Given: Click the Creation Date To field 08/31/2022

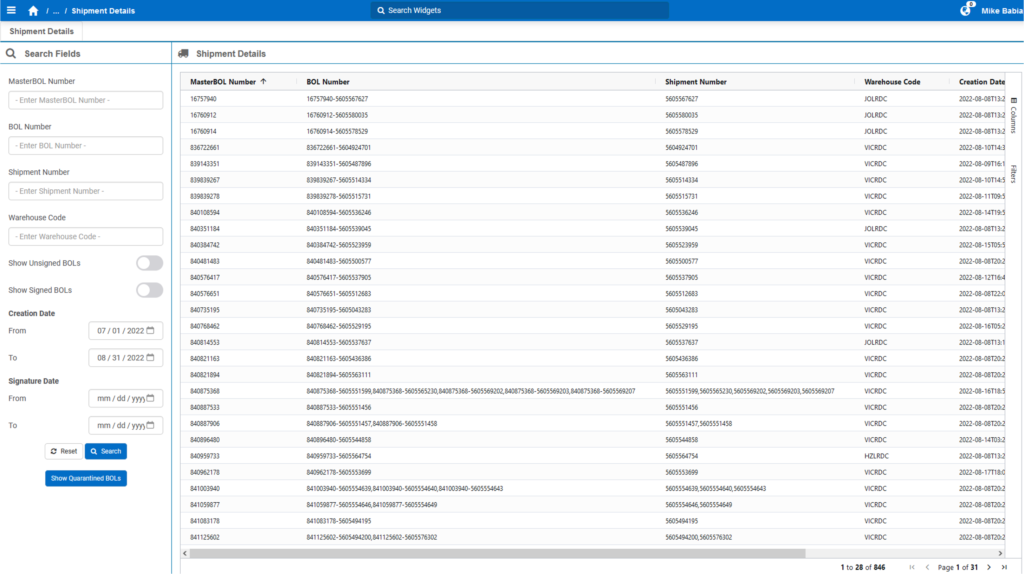Looking at the screenshot, I should pos(125,358).
